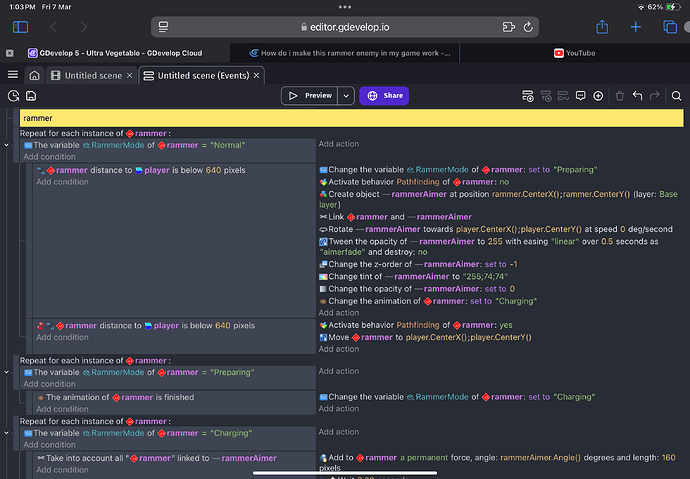Open the page menu icon in address bar
This screenshot has width=690, height=479.
point(163,27)
